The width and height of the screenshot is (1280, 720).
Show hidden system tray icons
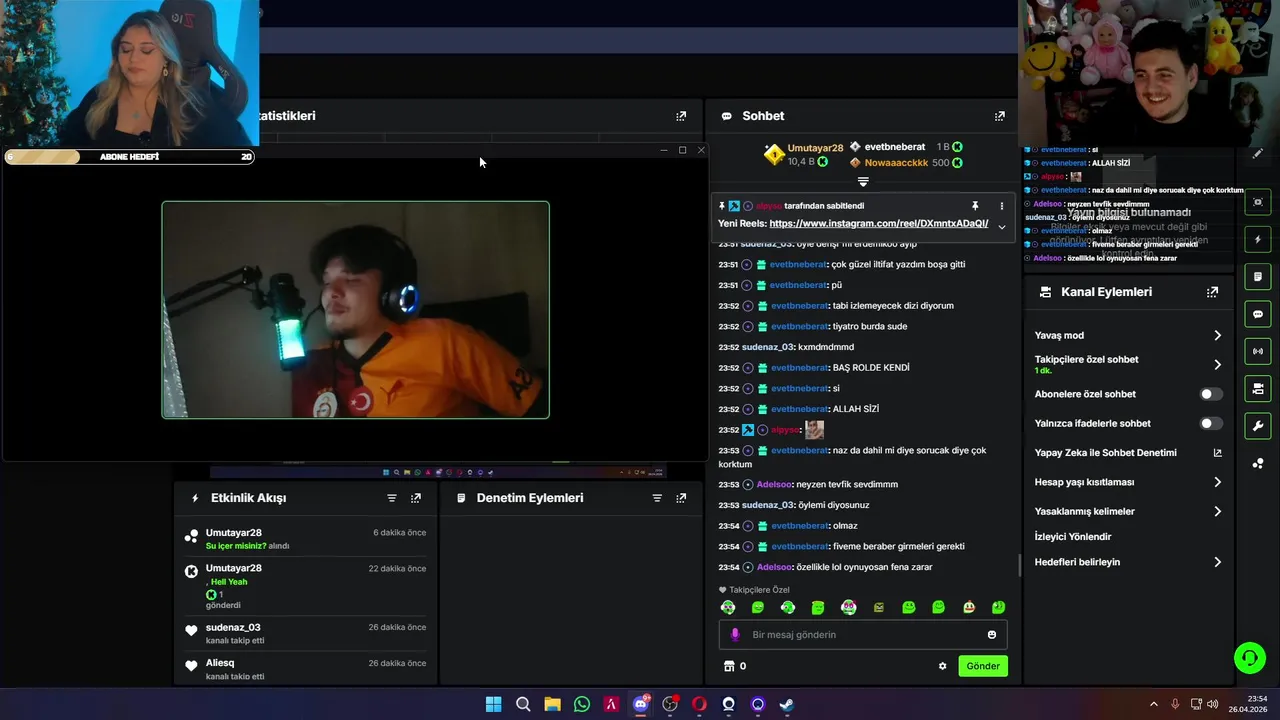pyautogui.click(x=1153, y=704)
